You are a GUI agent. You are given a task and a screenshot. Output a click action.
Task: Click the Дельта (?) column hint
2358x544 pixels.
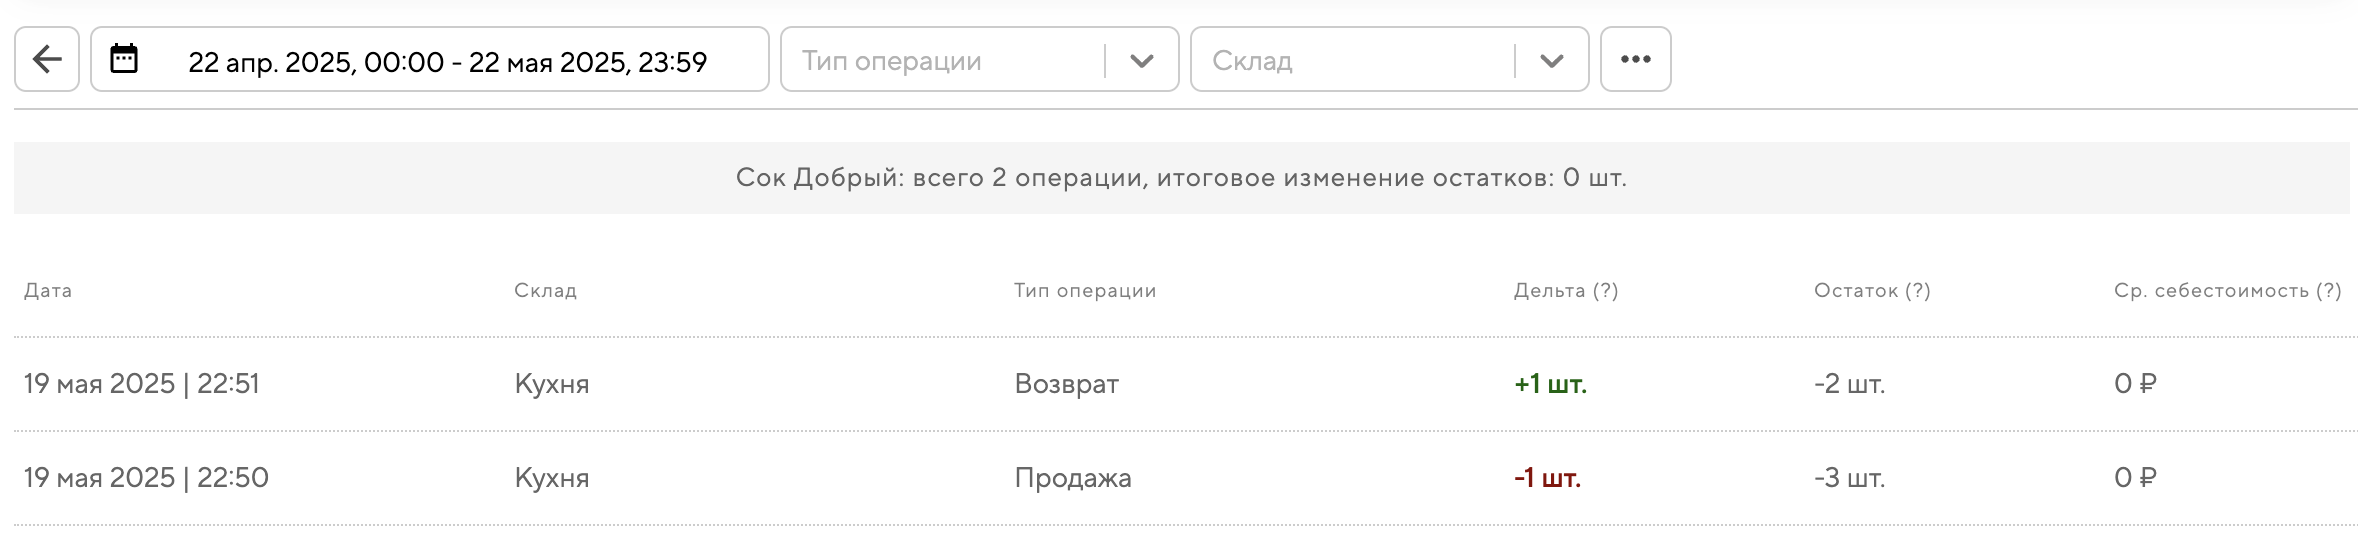point(1604,291)
